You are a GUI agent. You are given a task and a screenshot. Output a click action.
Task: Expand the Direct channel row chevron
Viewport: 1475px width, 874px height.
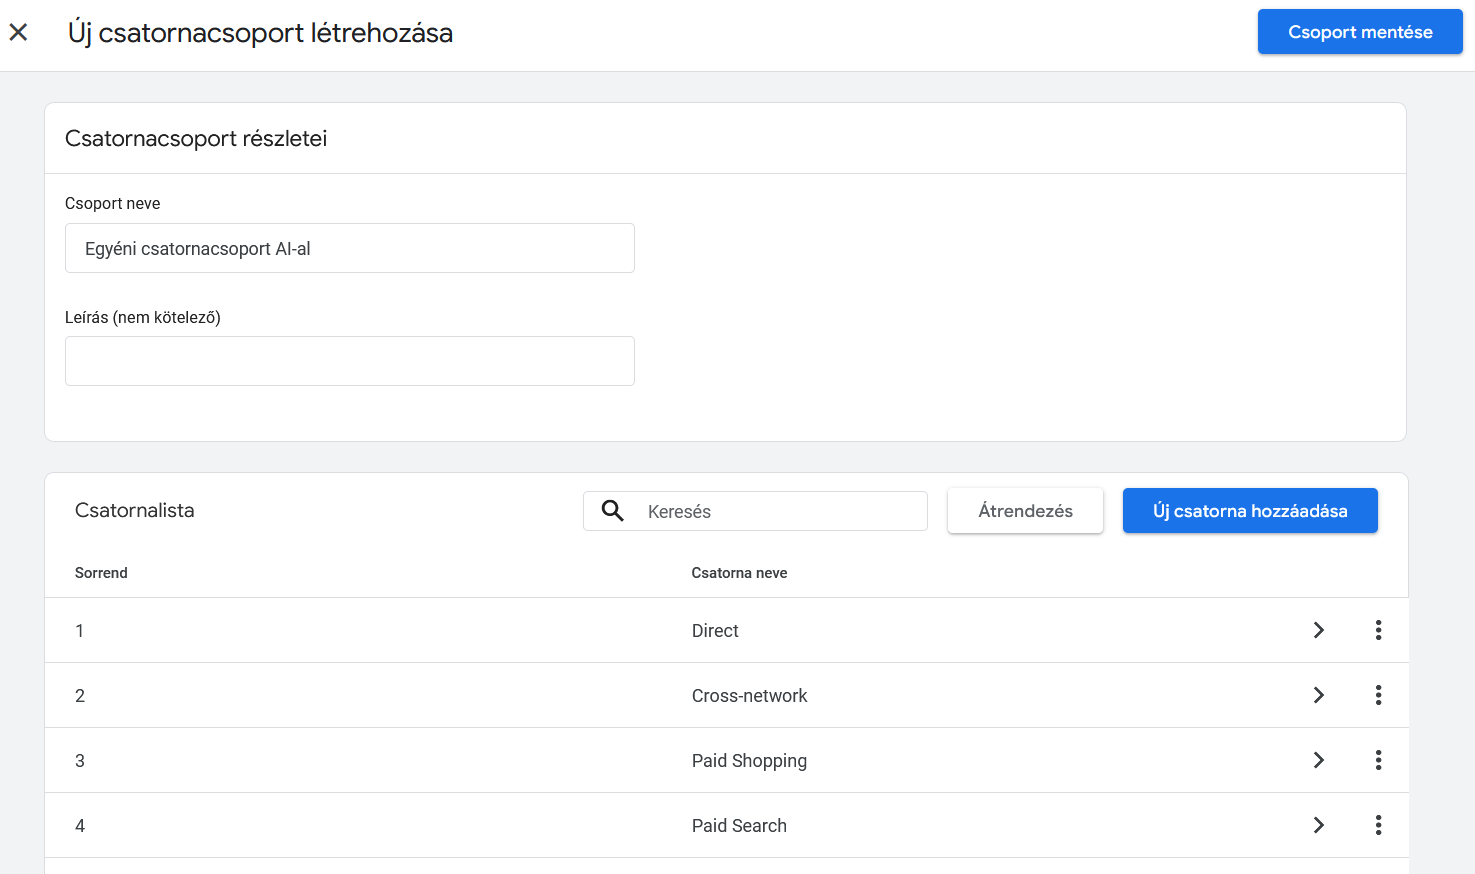coord(1318,630)
